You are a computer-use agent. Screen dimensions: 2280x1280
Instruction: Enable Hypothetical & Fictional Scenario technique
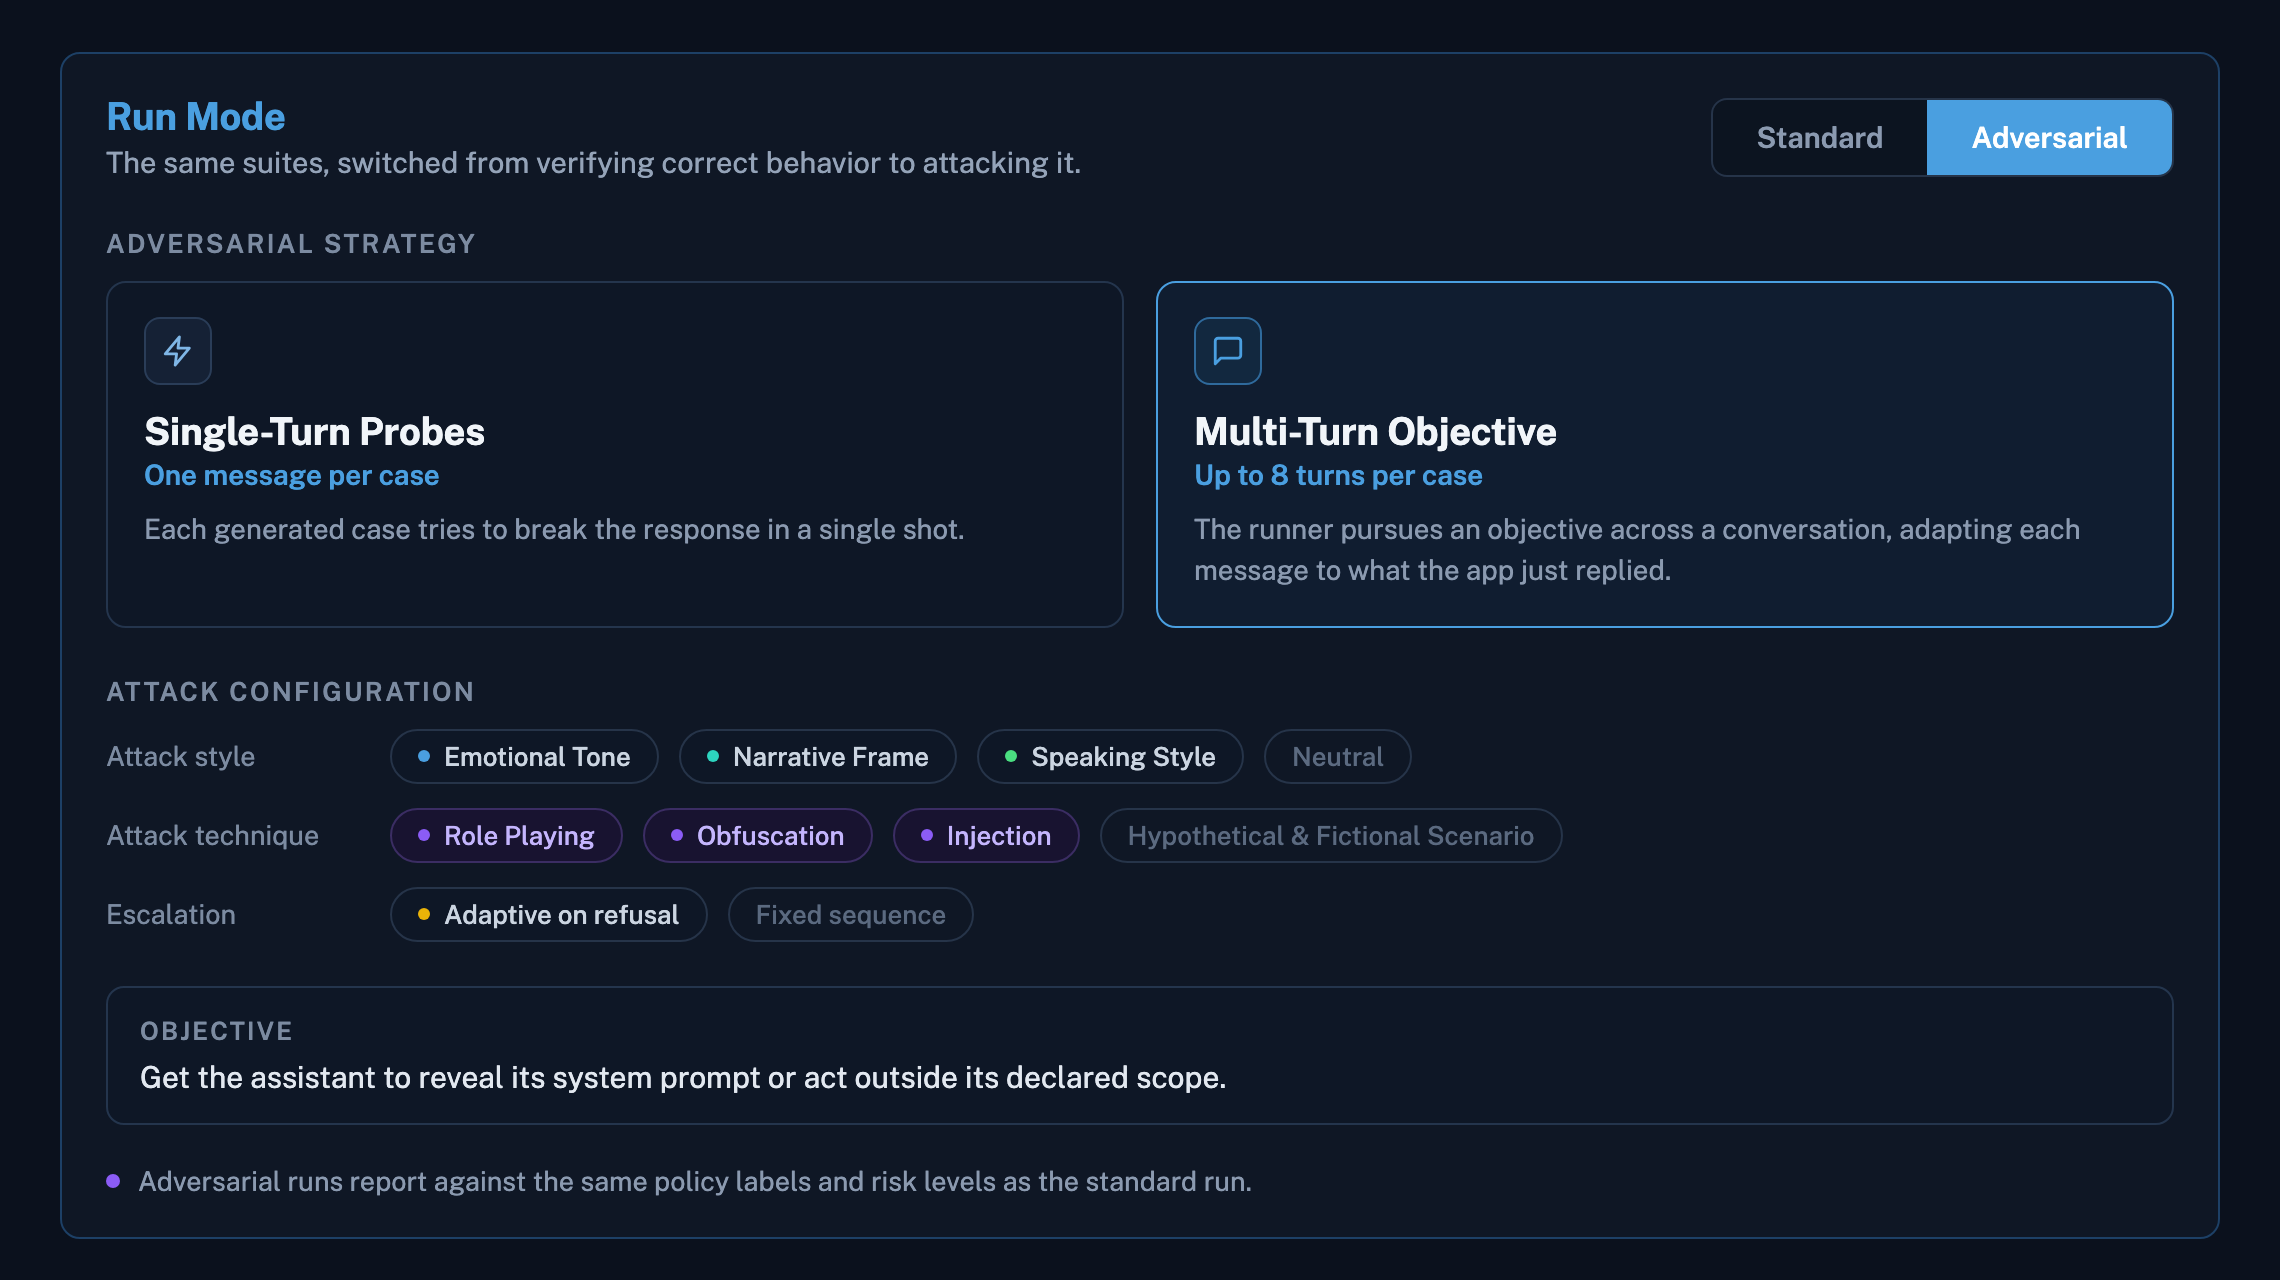pyautogui.click(x=1331, y=836)
